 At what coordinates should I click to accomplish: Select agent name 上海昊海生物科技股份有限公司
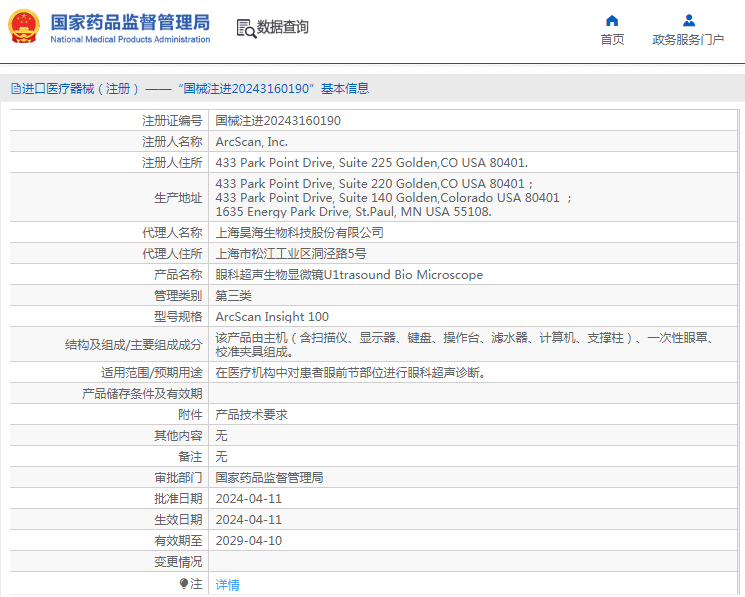pyautogui.click(x=299, y=233)
